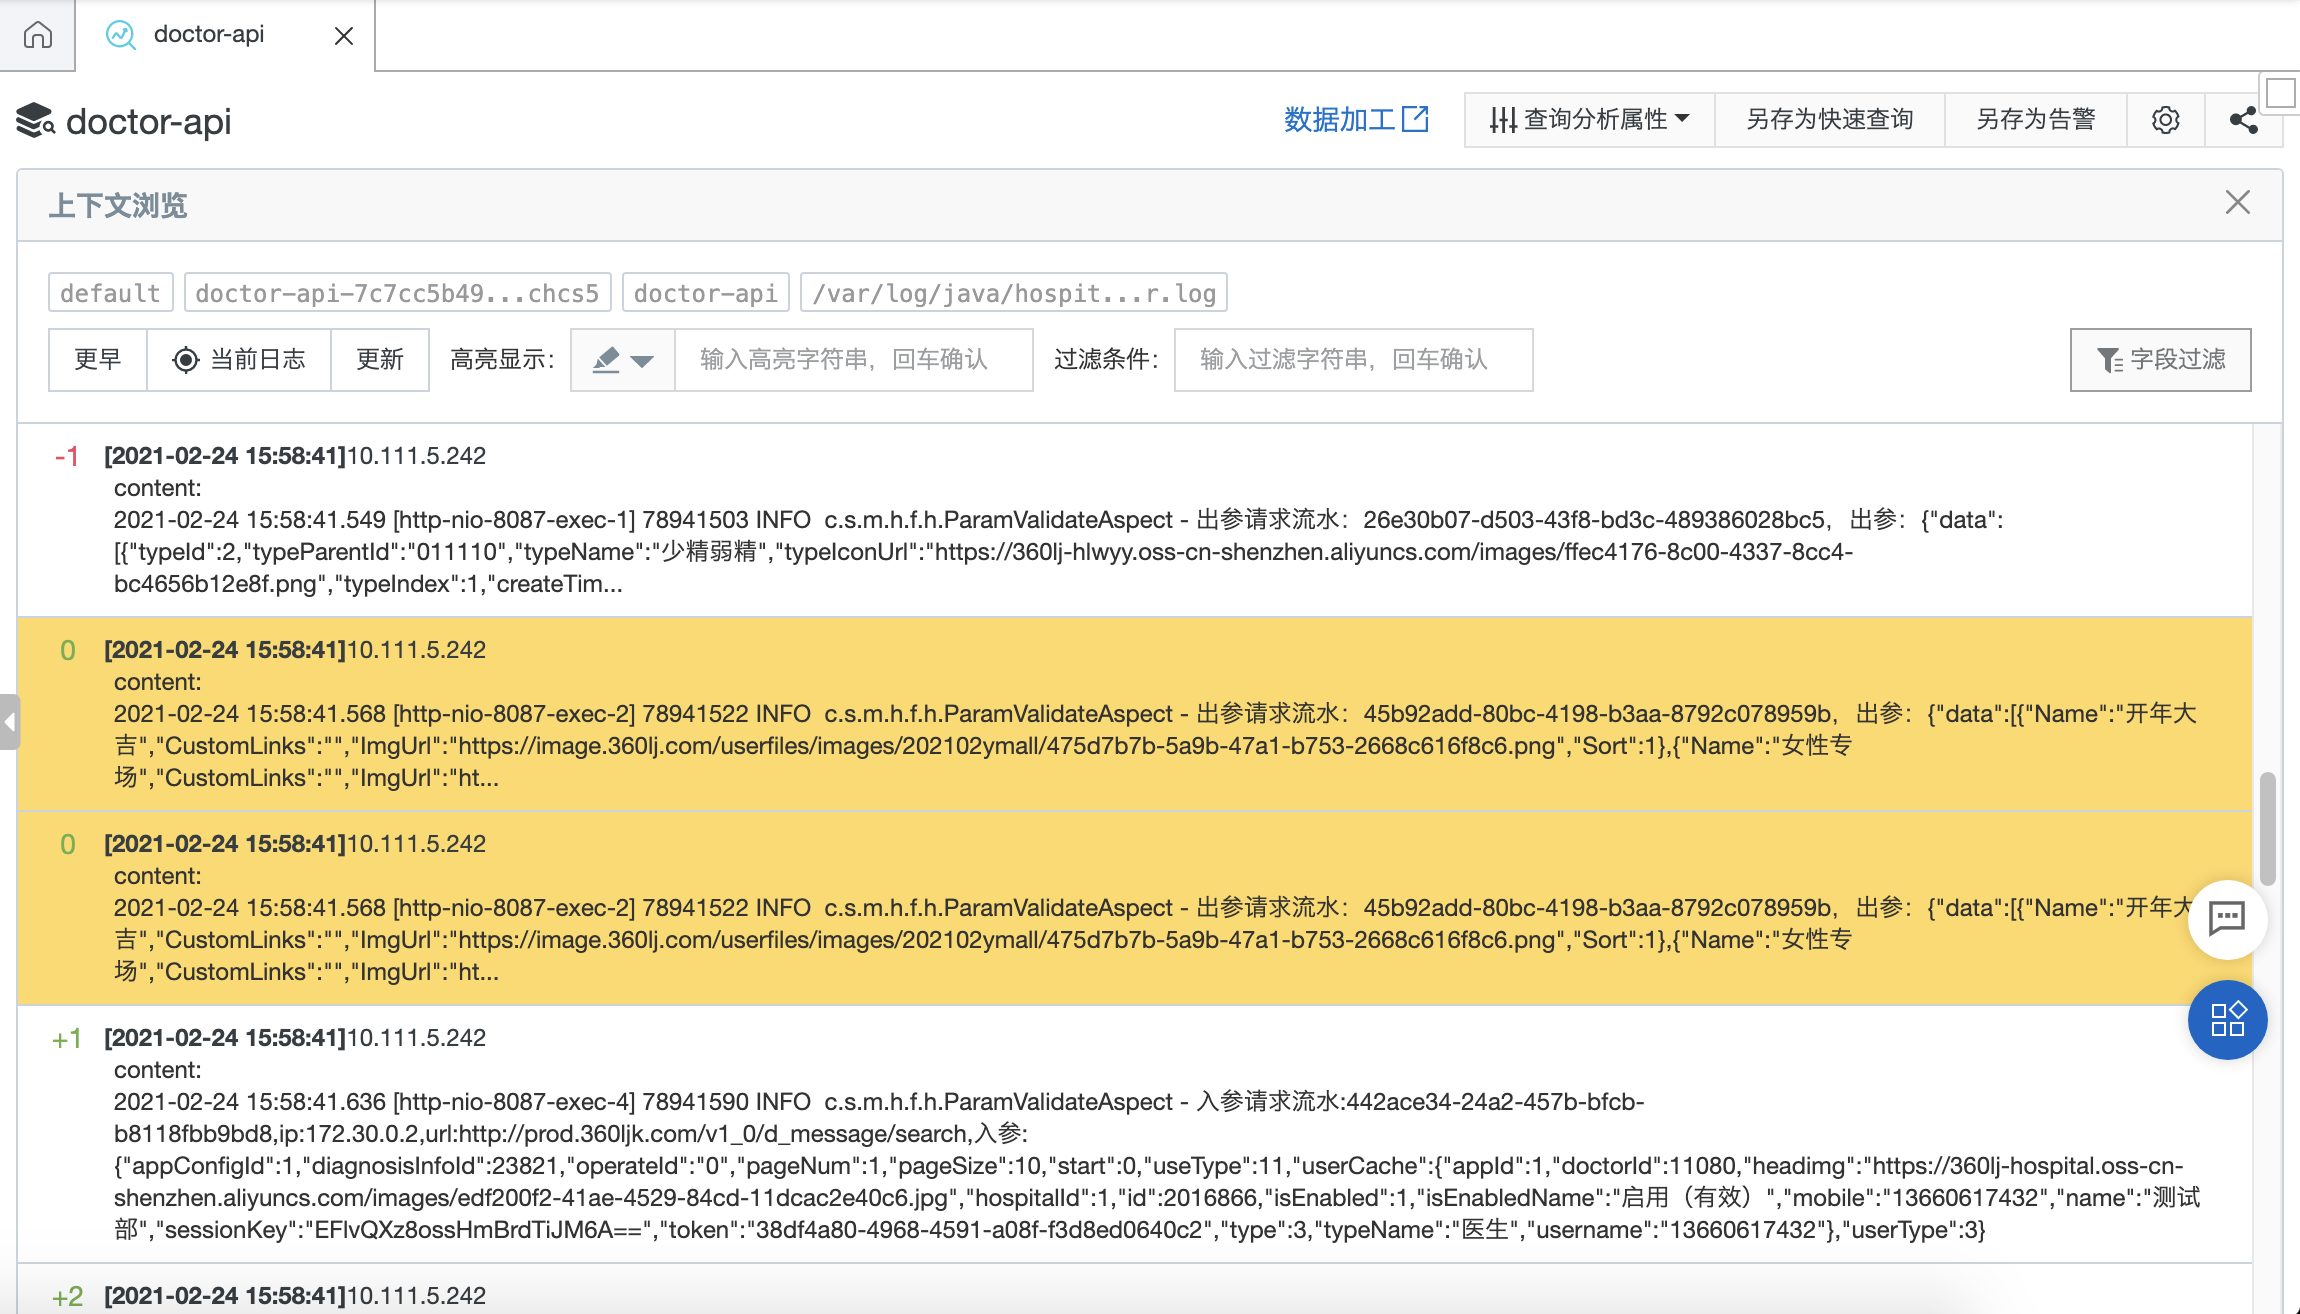The height and width of the screenshot is (1314, 2300).
Task: Click the log list vertical scrollbar
Action: [x=2267, y=828]
